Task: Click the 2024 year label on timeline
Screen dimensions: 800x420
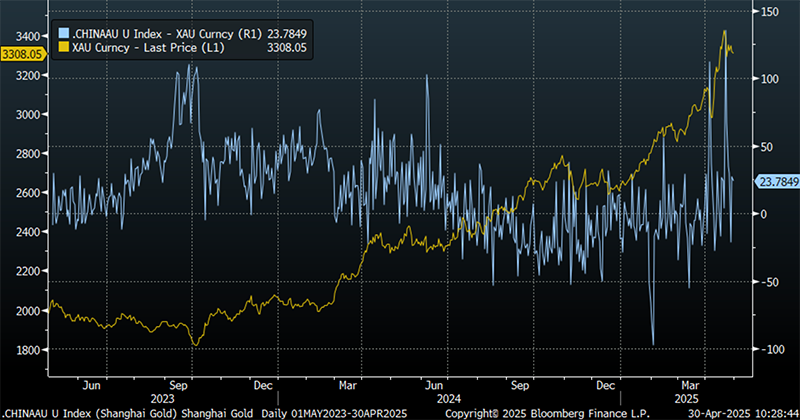Action: click(x=448, y=399)
